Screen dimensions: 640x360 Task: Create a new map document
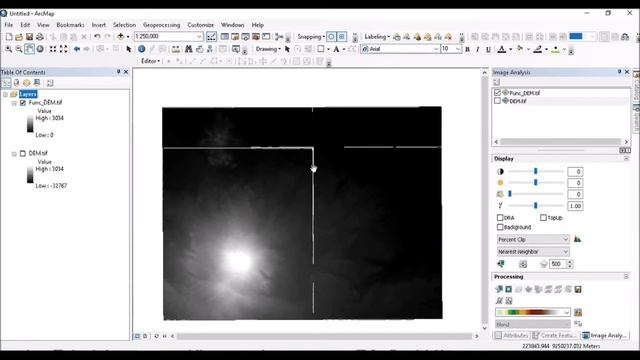click(x=9, y=37)
